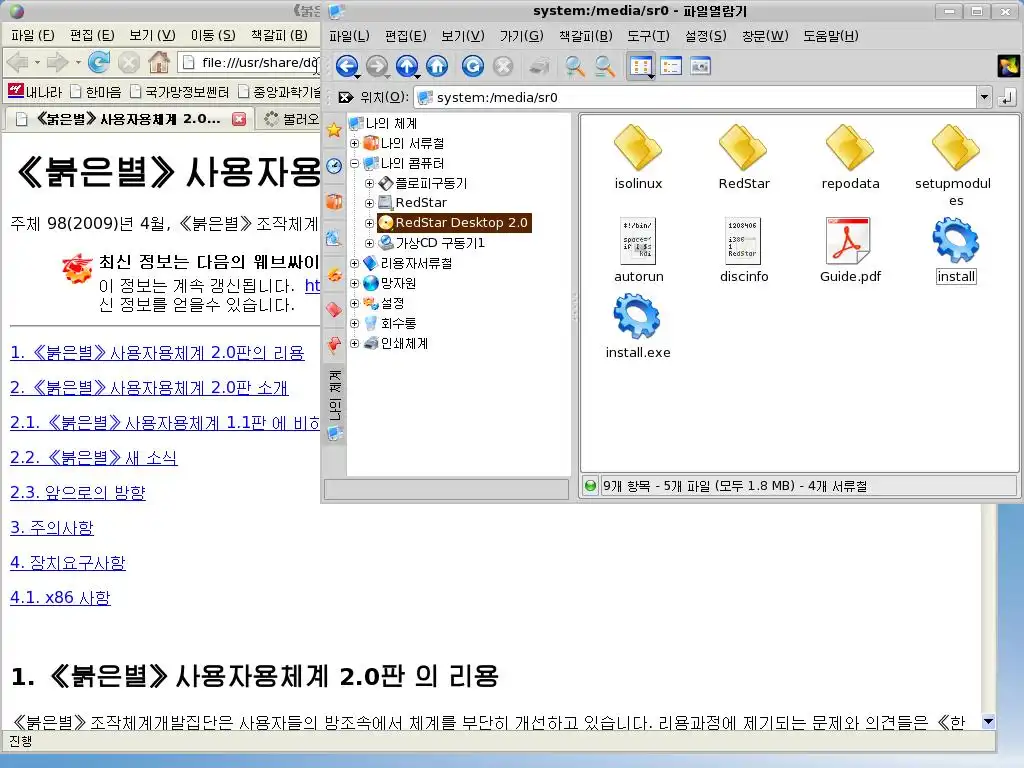Viewport: 1024px width, 768px height.
Task: Collapse the 나의 콤퓨터 tree node
Action: pyautogui.click(x=355, y=163)
